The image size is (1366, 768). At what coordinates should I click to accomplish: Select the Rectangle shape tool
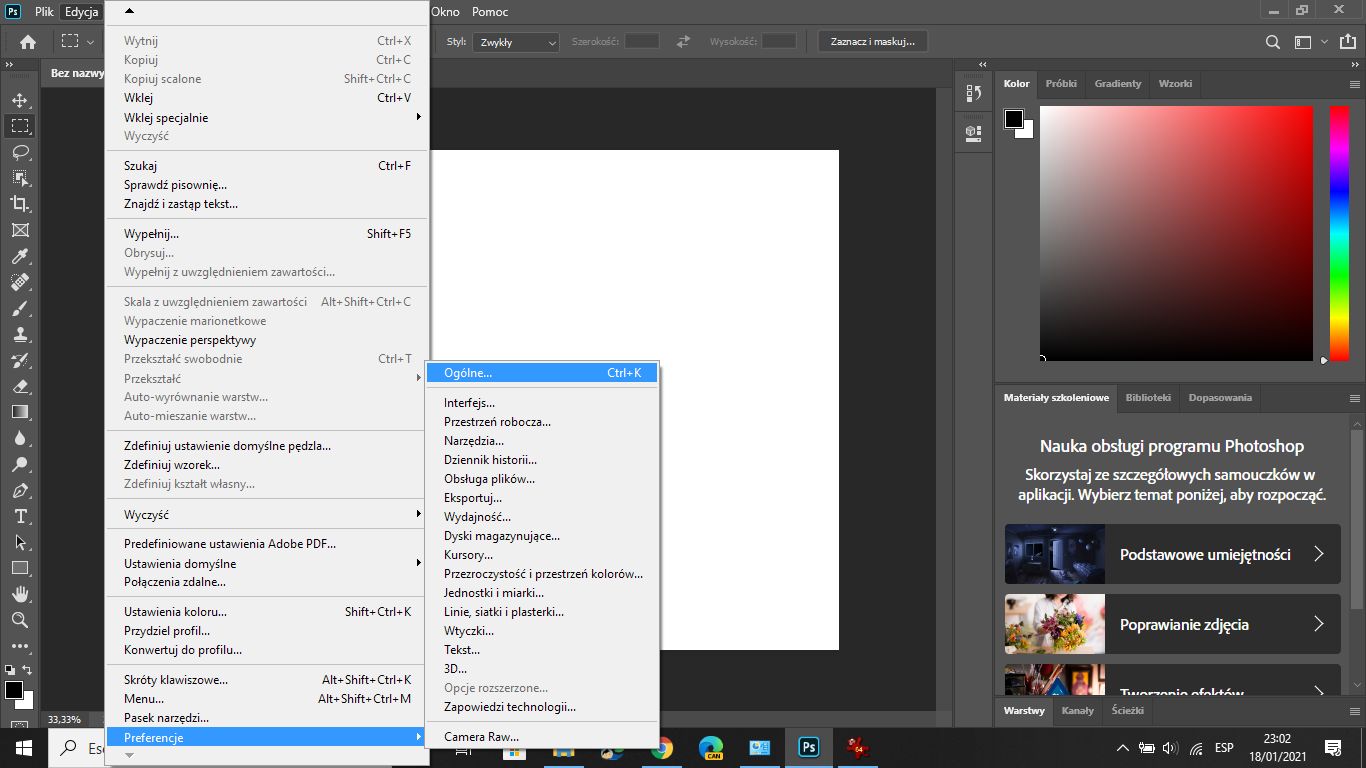click(19, 568)
